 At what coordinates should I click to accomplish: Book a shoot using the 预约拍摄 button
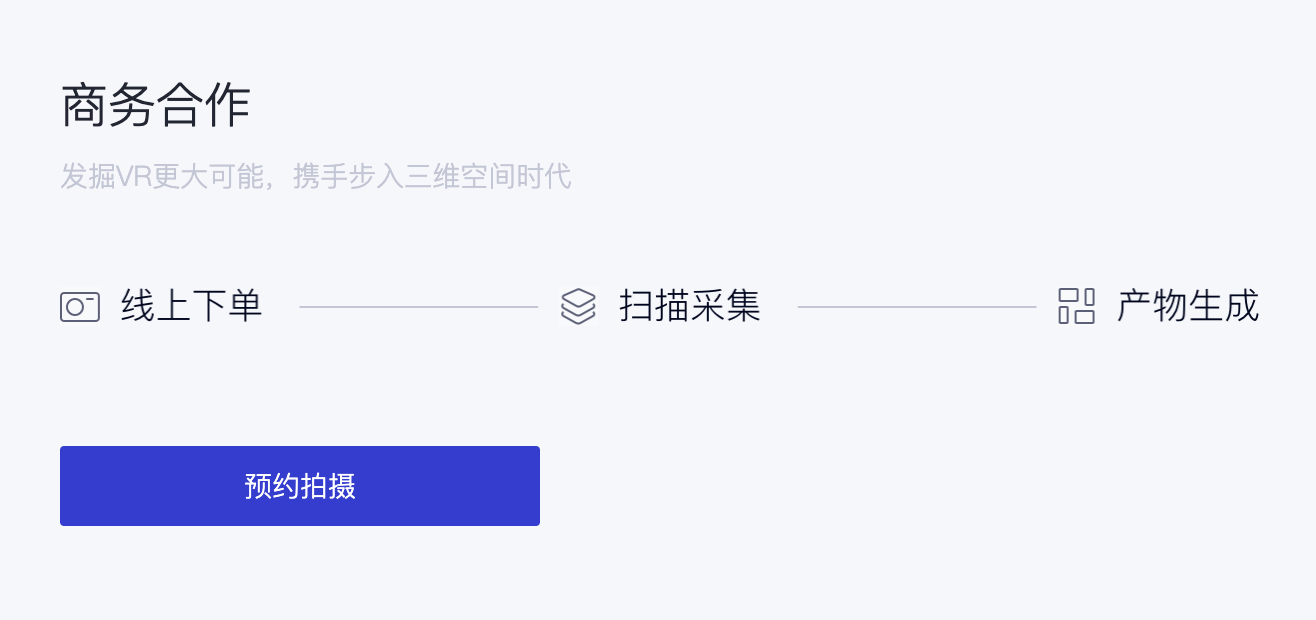[x=300, y=486]
